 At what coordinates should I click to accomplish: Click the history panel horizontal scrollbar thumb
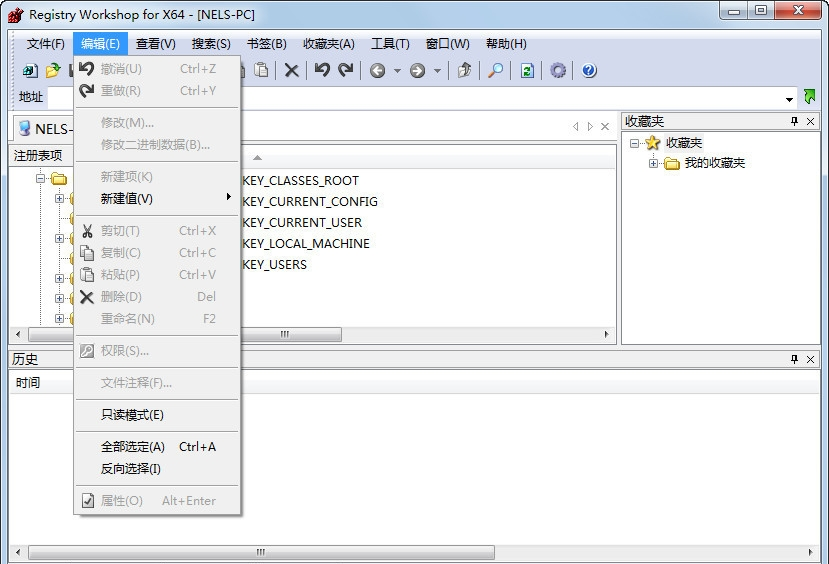(261, 552)
